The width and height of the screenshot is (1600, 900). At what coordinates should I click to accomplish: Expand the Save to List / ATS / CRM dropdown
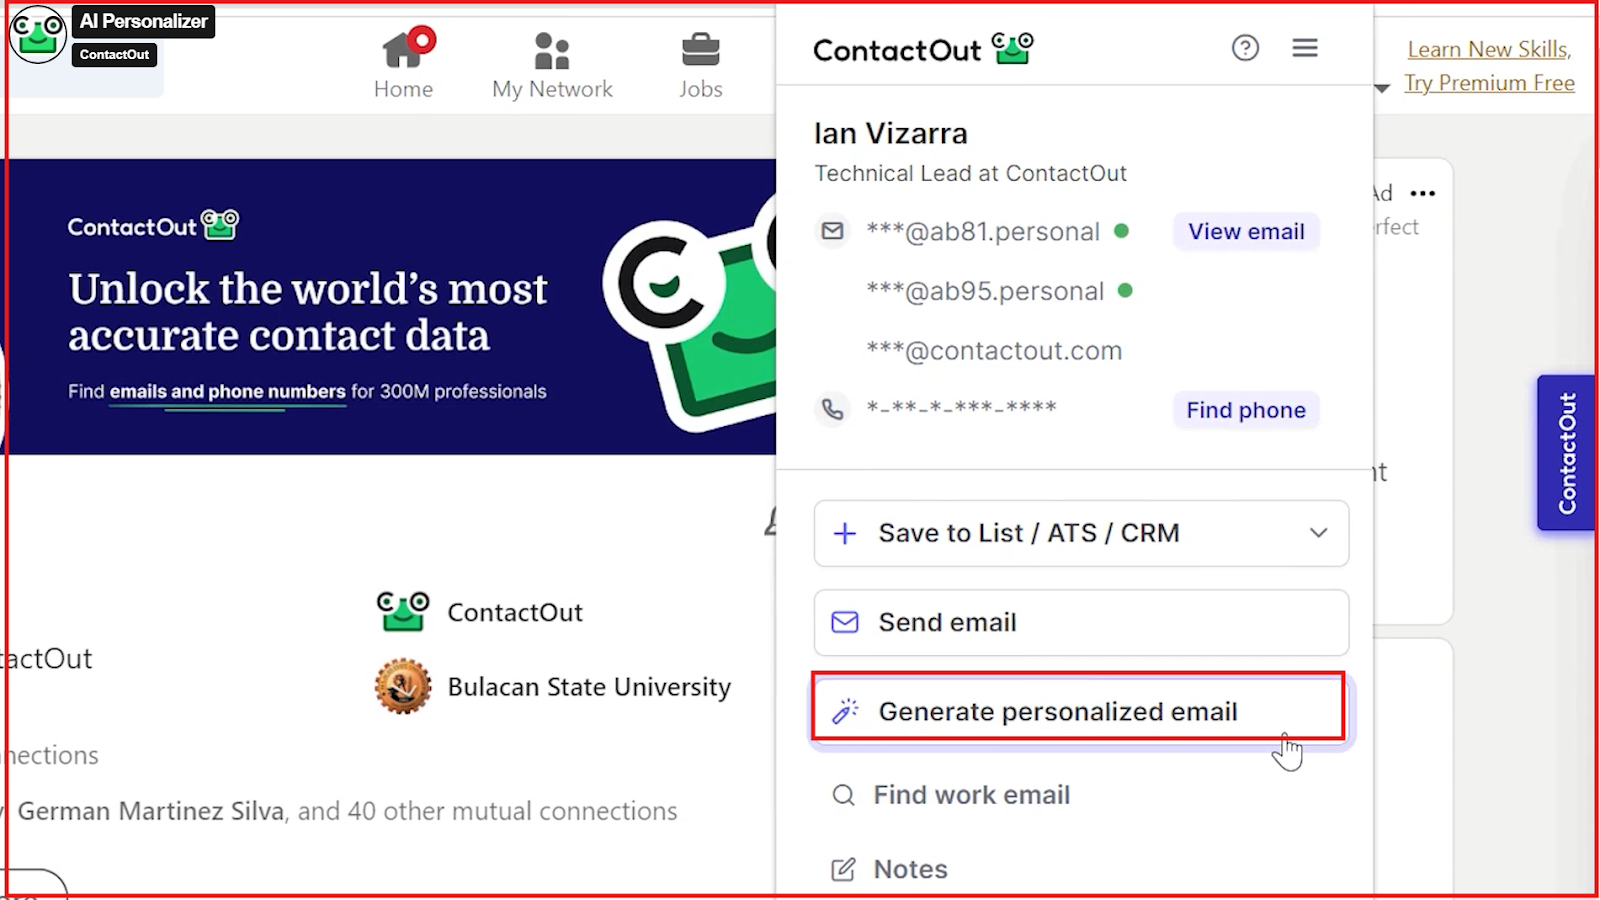[x=1317, y=533]
